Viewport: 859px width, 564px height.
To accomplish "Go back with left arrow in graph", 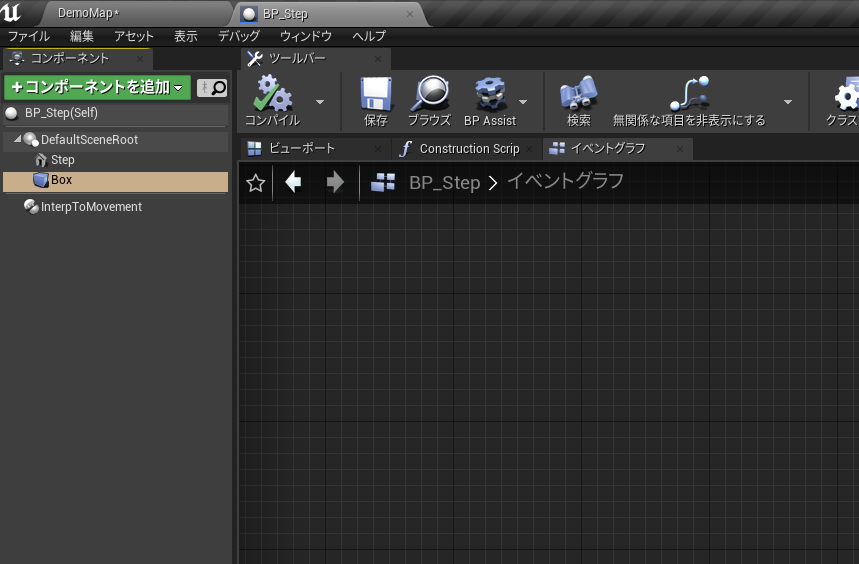I will click(294, 182).
